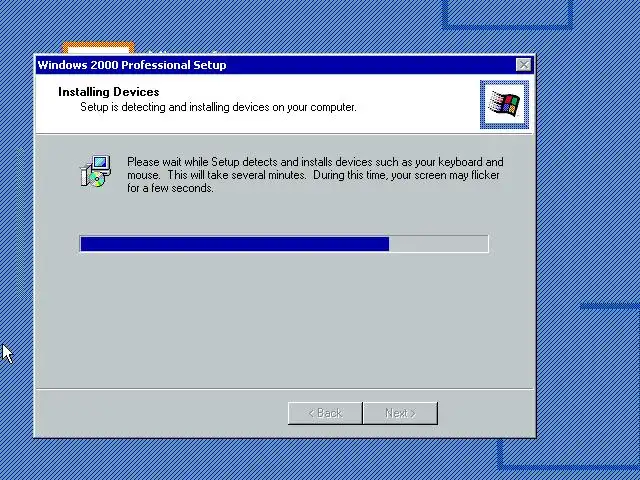The width and height of the screenshot is (640, 480).
Task: Click the 'Setup is detecting and installing devices' subtitle
Action: (218, 107)
